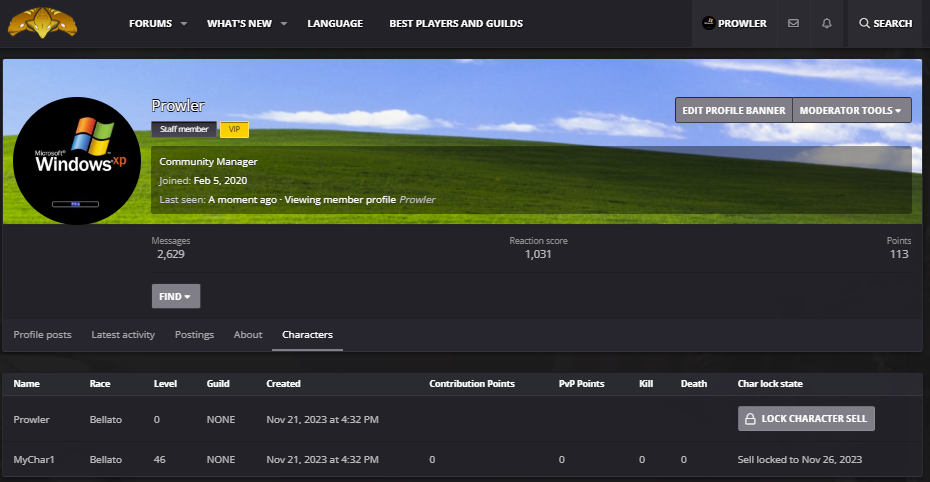Click the Points value 113

click(899, 254)
